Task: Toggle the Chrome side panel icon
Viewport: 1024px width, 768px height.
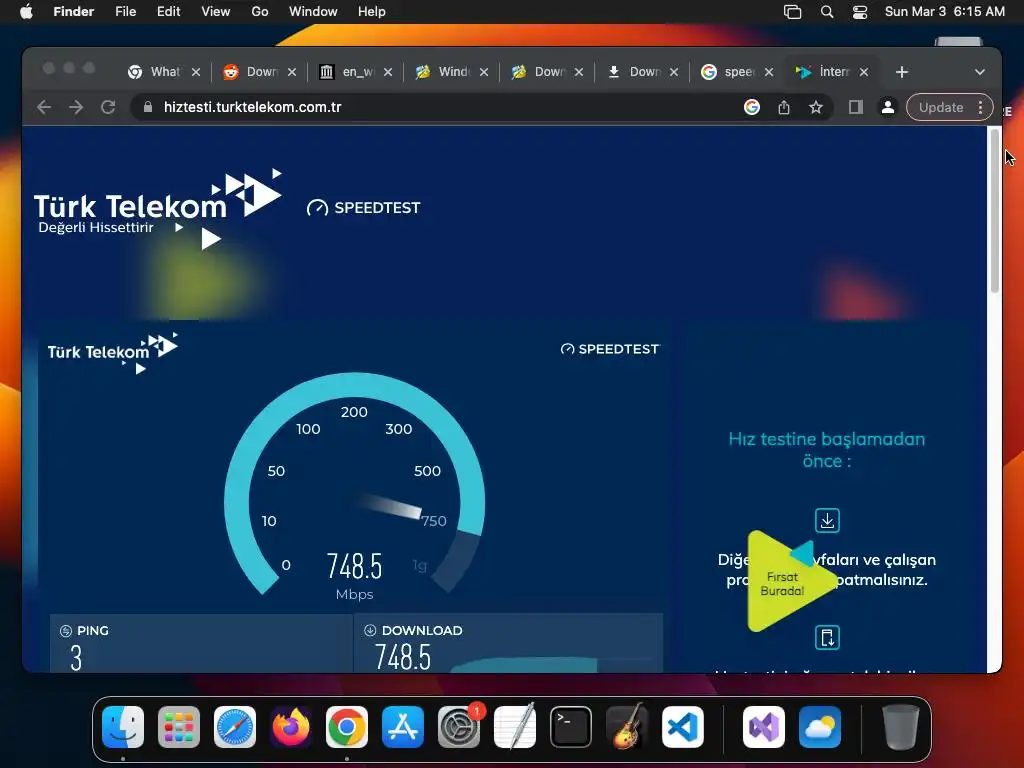Action: coord(856,107)
